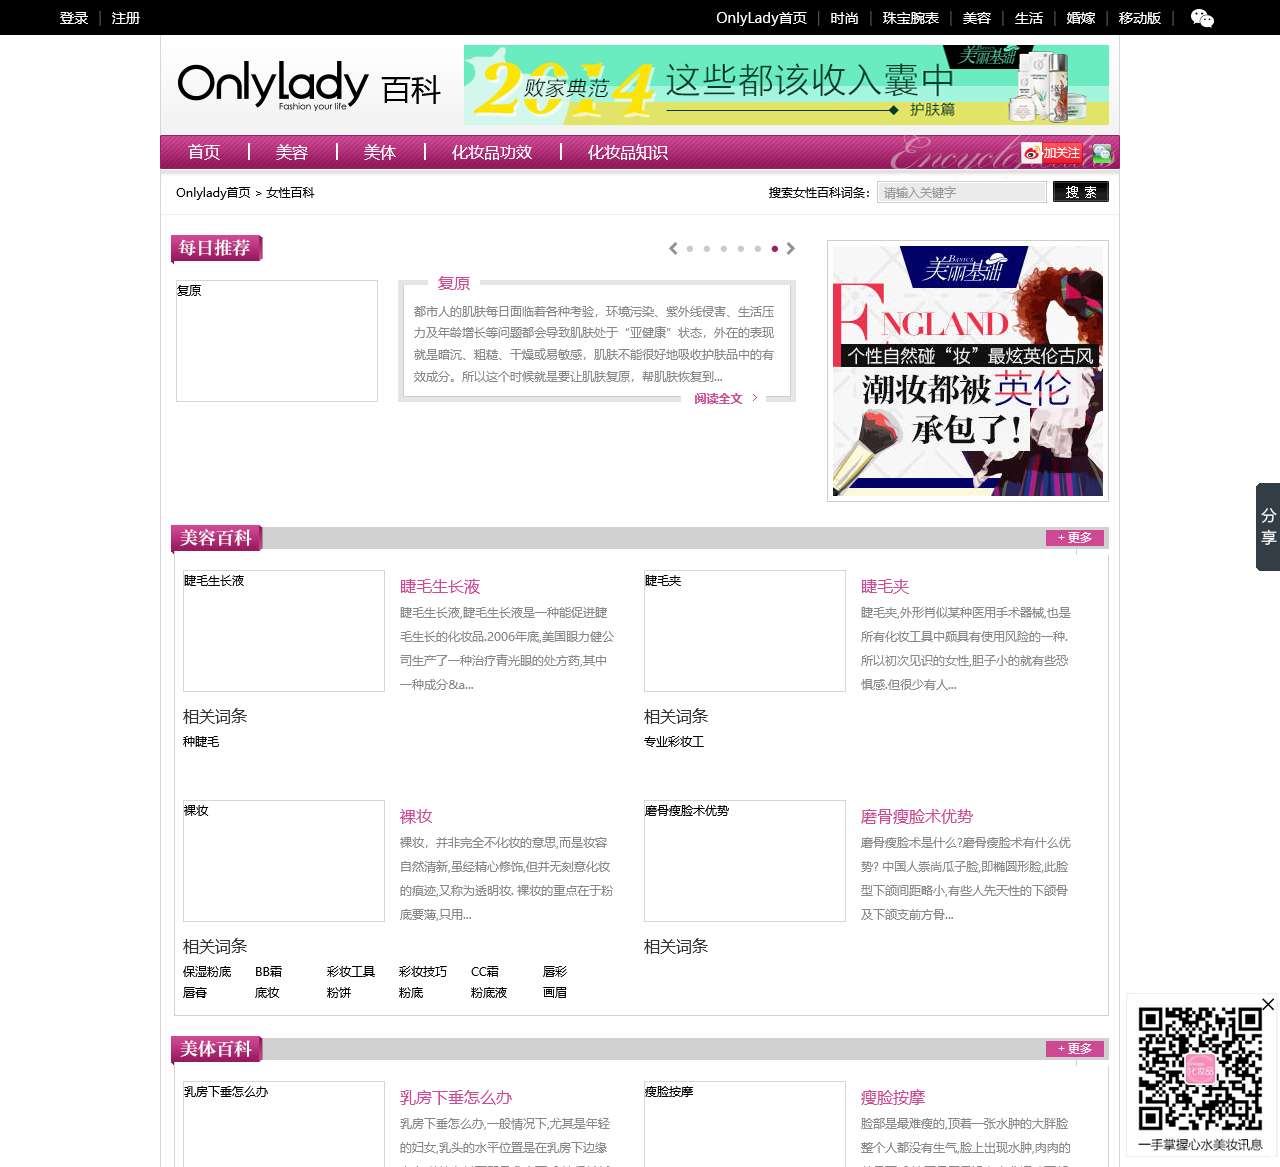Click 乳房下垂怎么办 article title
The image size is (1280, 1167).
click(x=456, y=1098)
